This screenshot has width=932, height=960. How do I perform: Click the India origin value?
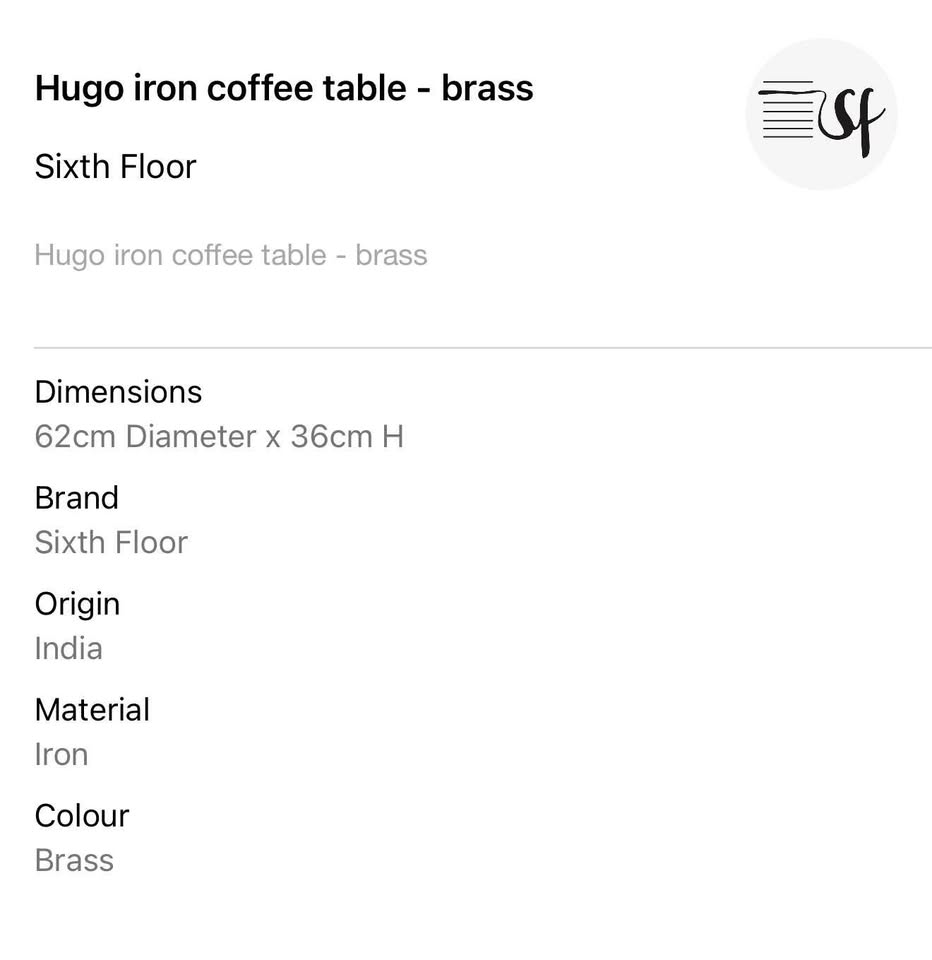[68, 648]
